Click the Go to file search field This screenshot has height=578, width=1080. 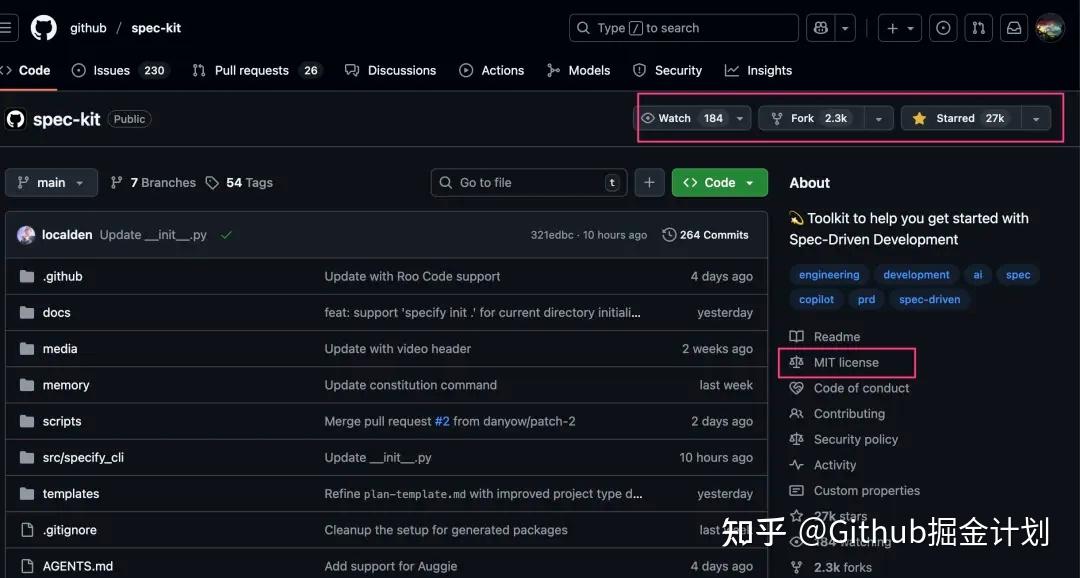pos(528,182)
